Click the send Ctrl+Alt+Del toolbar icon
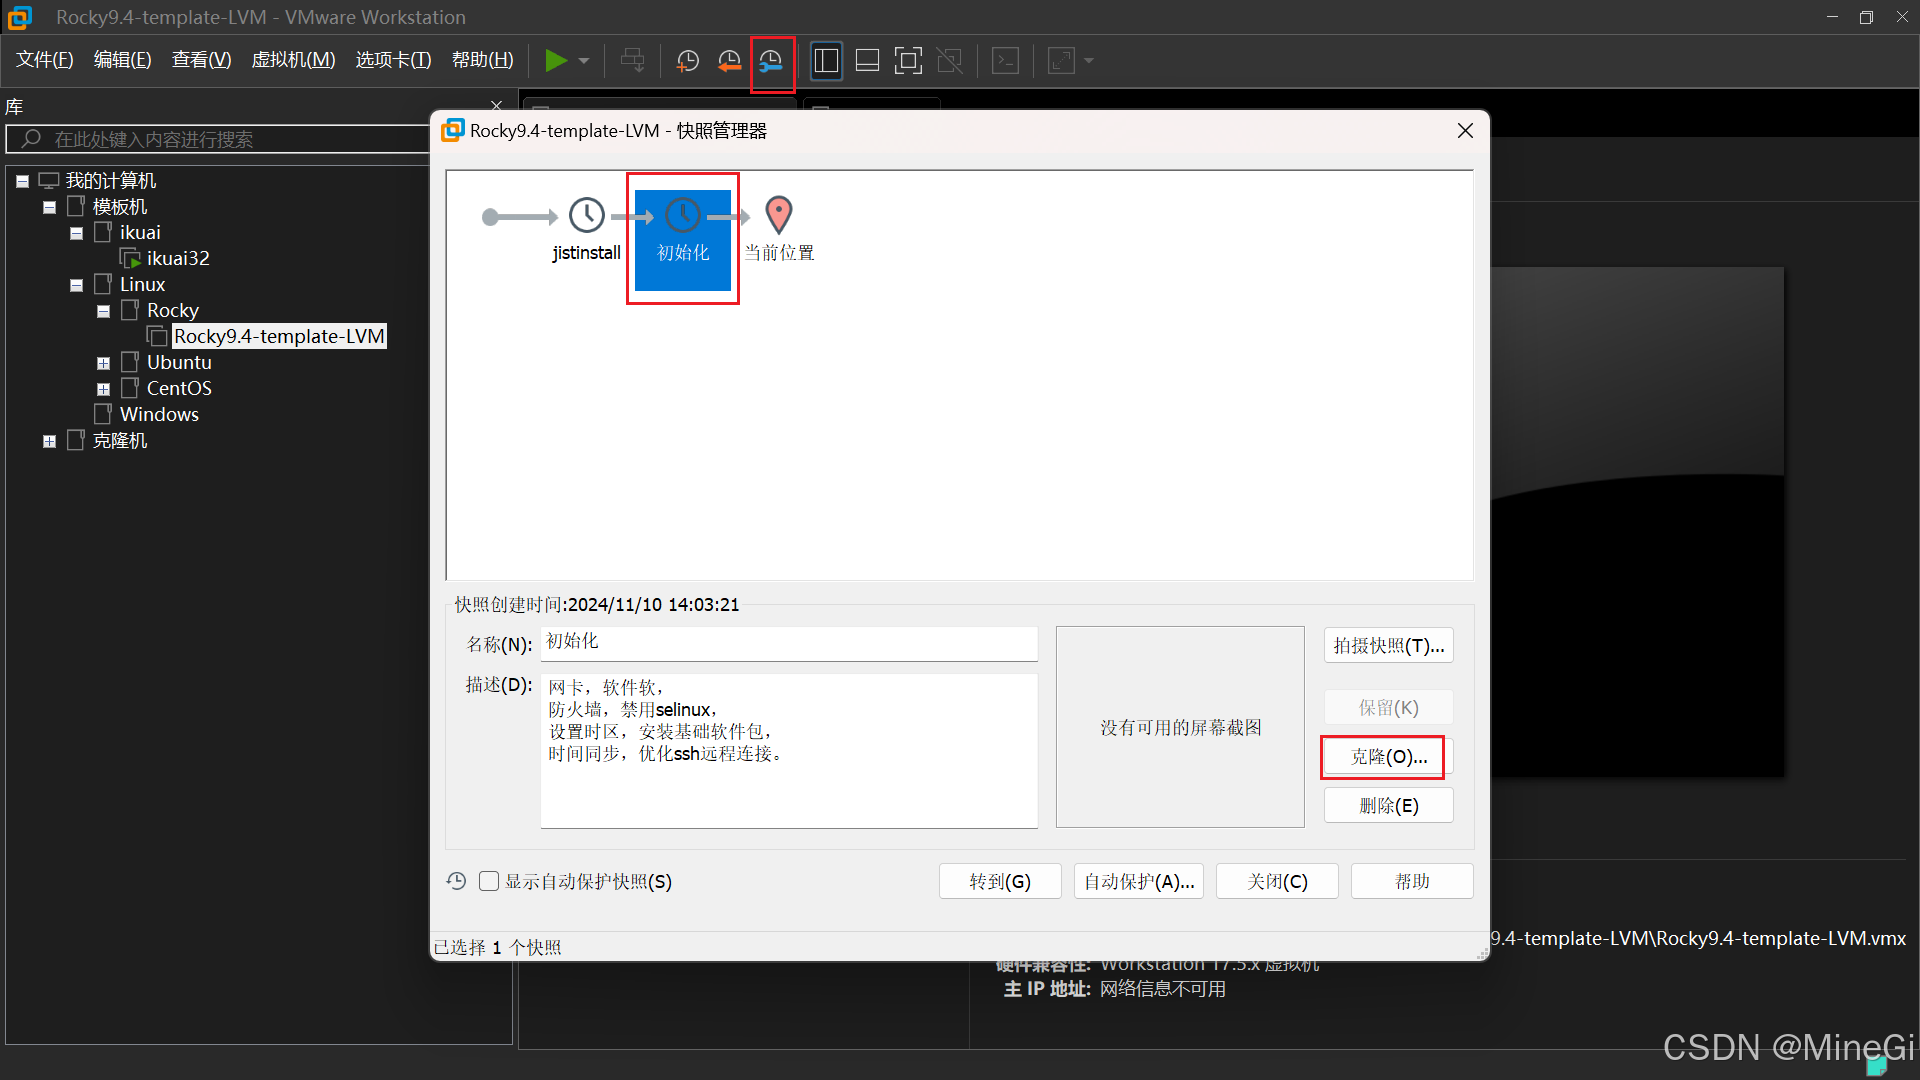Image resolution: width=1920 pixels, height=1080 pixels. click(633, 61)
